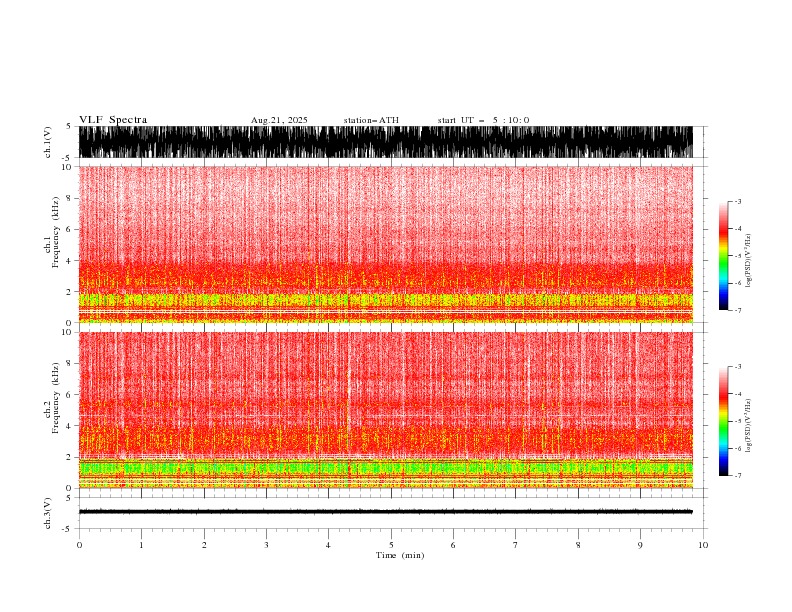
Task: Select the date label "Aug.21, 2025"
Action: (x=279, y=120)
